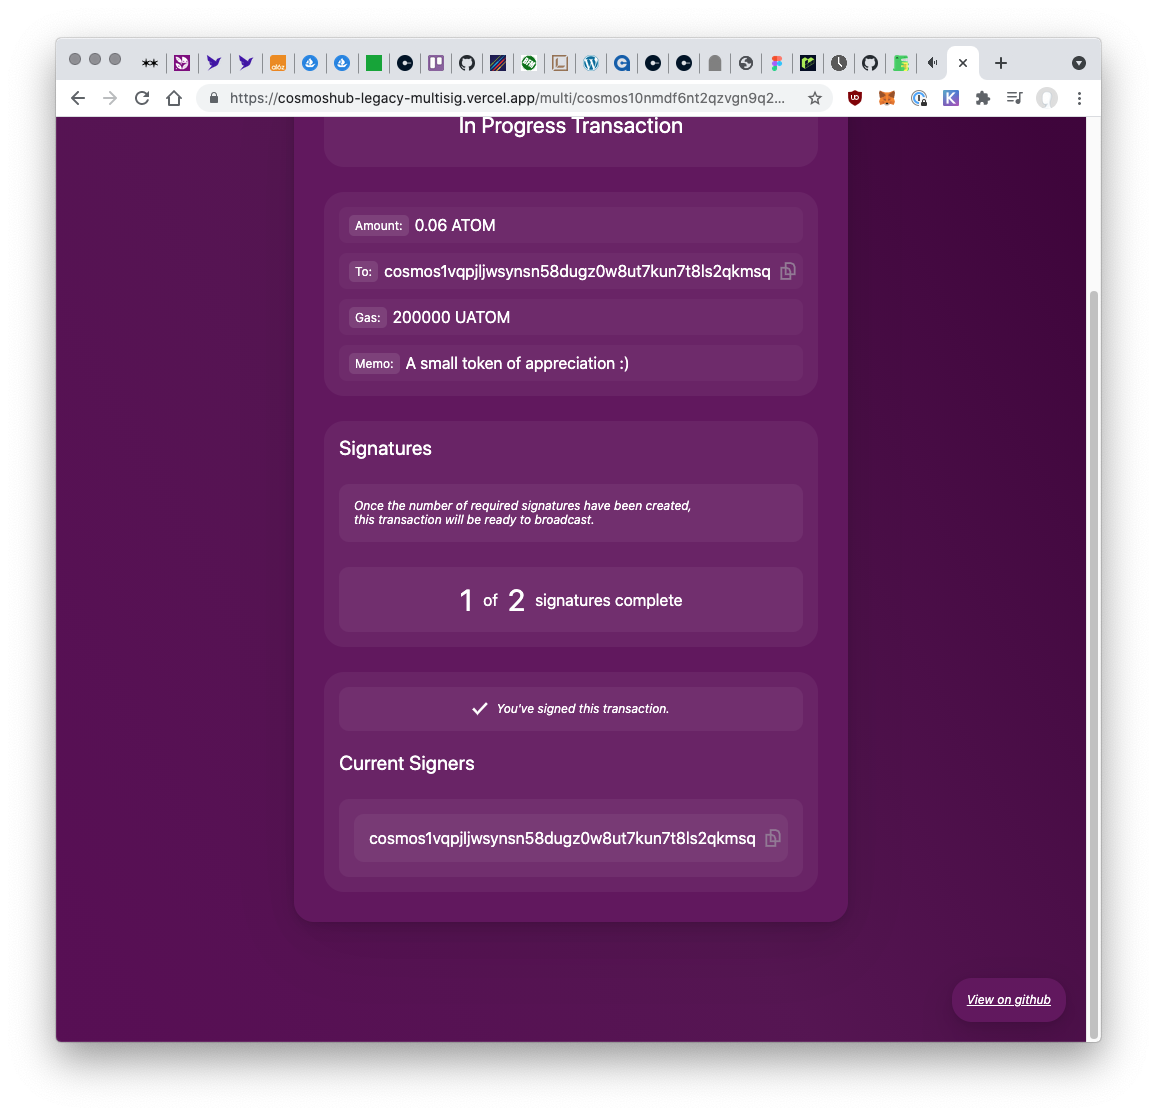The width and height of the screenshot is (1157, 1116).
Task: Copy the 'To' recipient address
Action: [x=787, y=272]
